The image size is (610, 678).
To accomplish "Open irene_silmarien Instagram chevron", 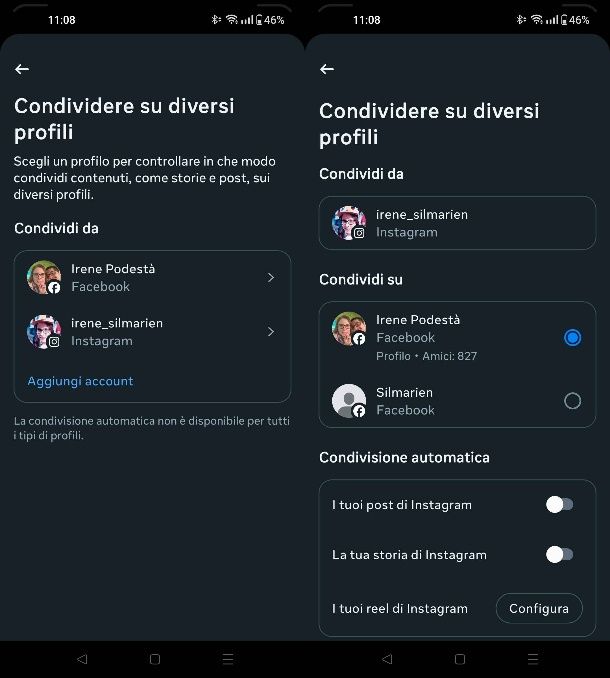I will tap(271, 332).
